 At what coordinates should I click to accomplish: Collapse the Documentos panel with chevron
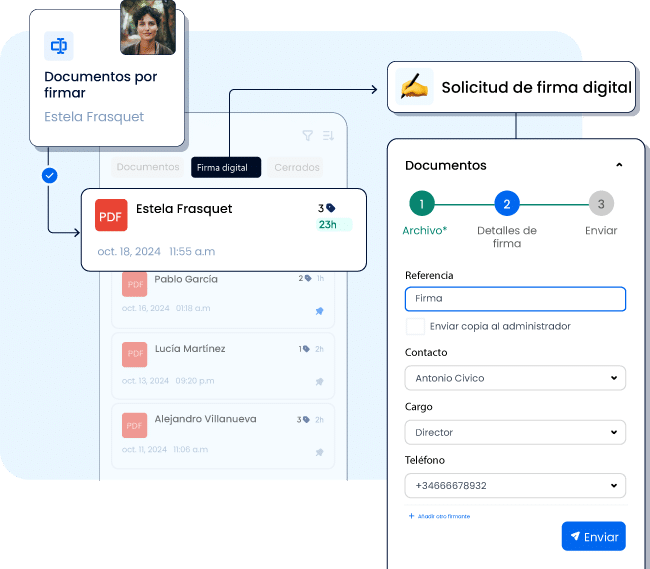click(619, 165)
